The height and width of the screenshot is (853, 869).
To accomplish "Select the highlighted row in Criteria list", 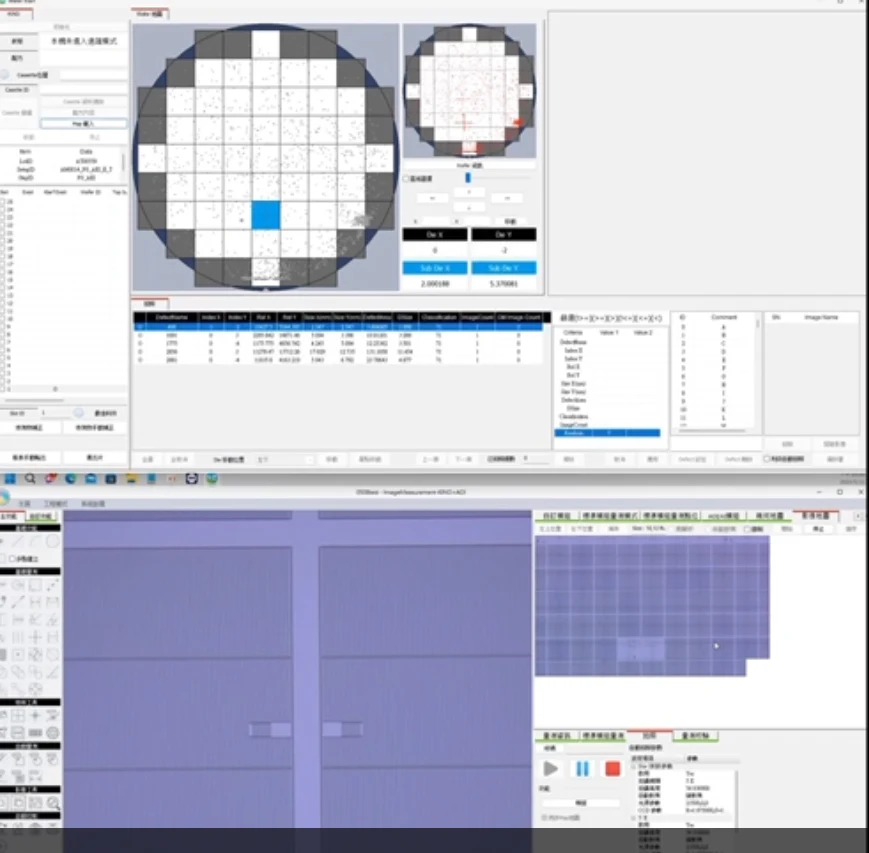I will click(x=609, y=432).
